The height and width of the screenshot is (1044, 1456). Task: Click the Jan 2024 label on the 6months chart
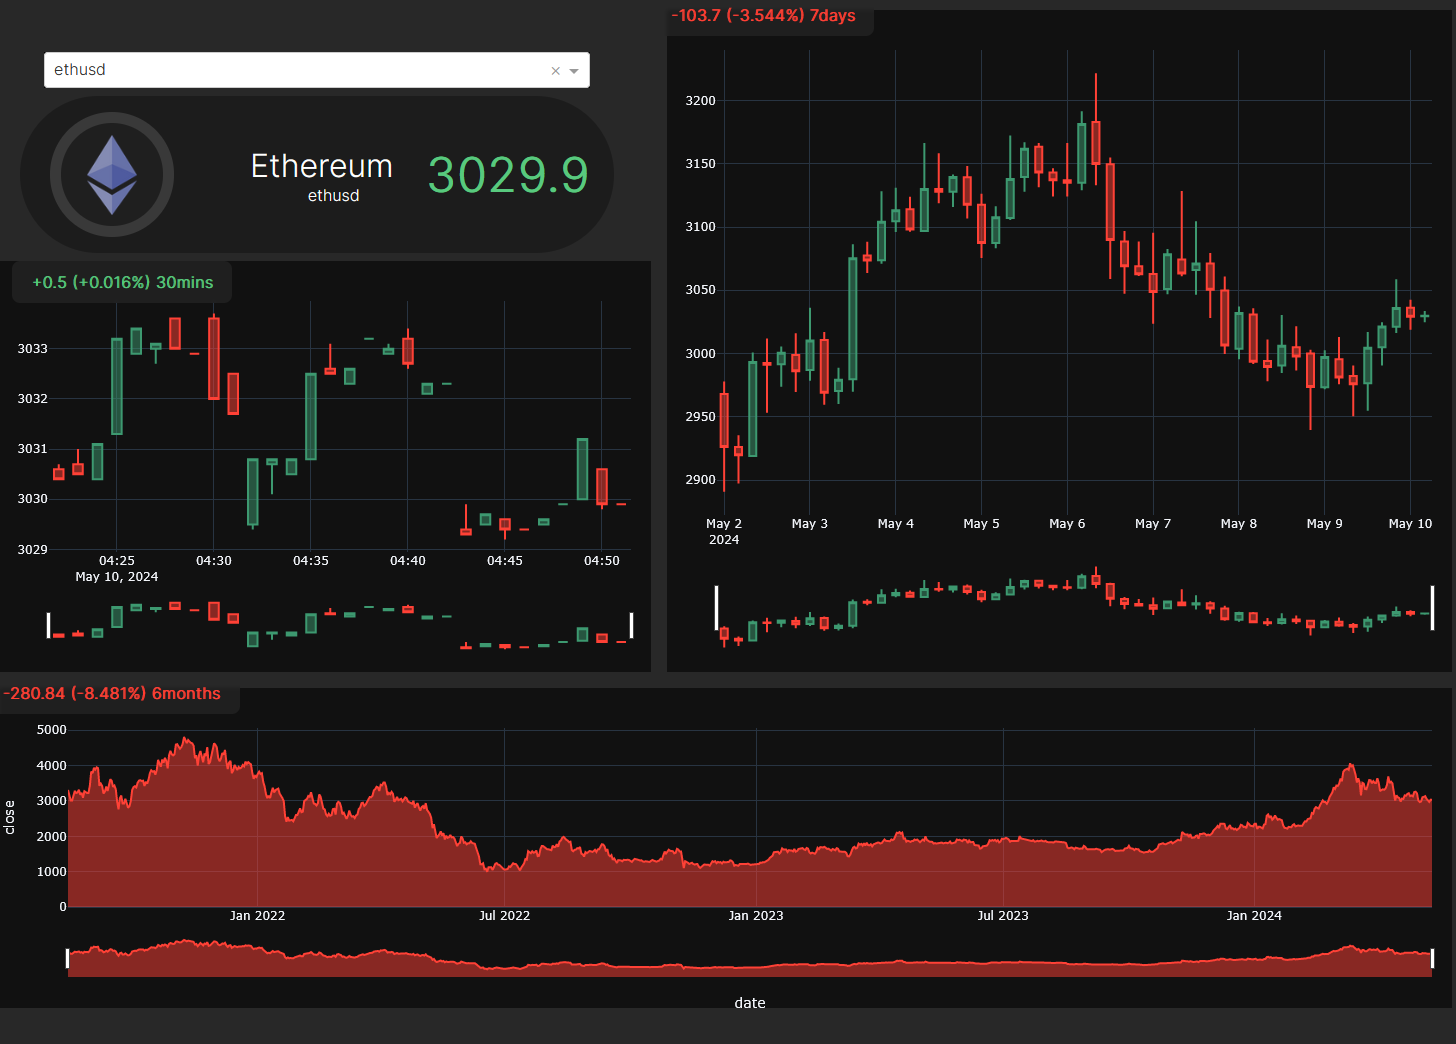pyautogui.click(x=1254, y=915)
